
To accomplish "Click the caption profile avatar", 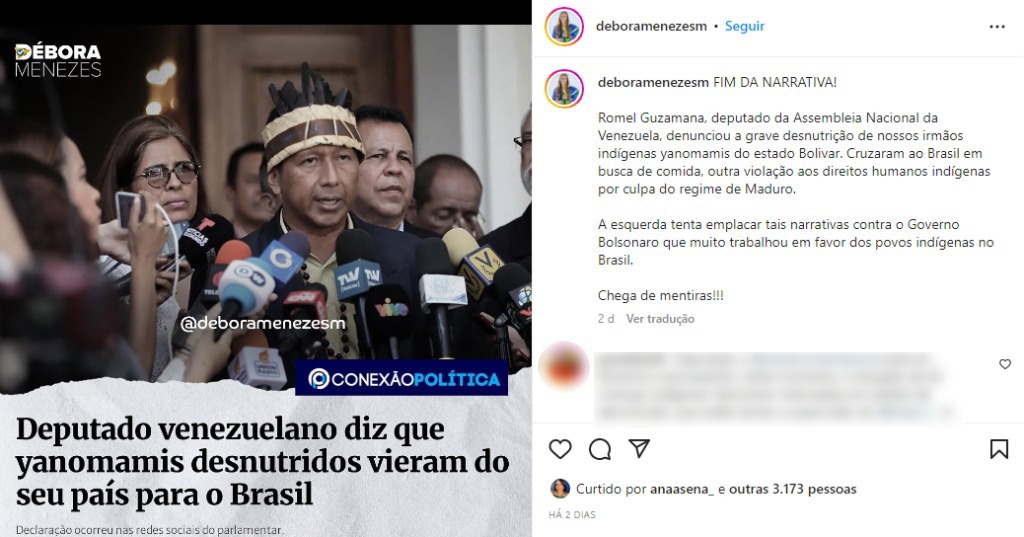I will (564, 88).
